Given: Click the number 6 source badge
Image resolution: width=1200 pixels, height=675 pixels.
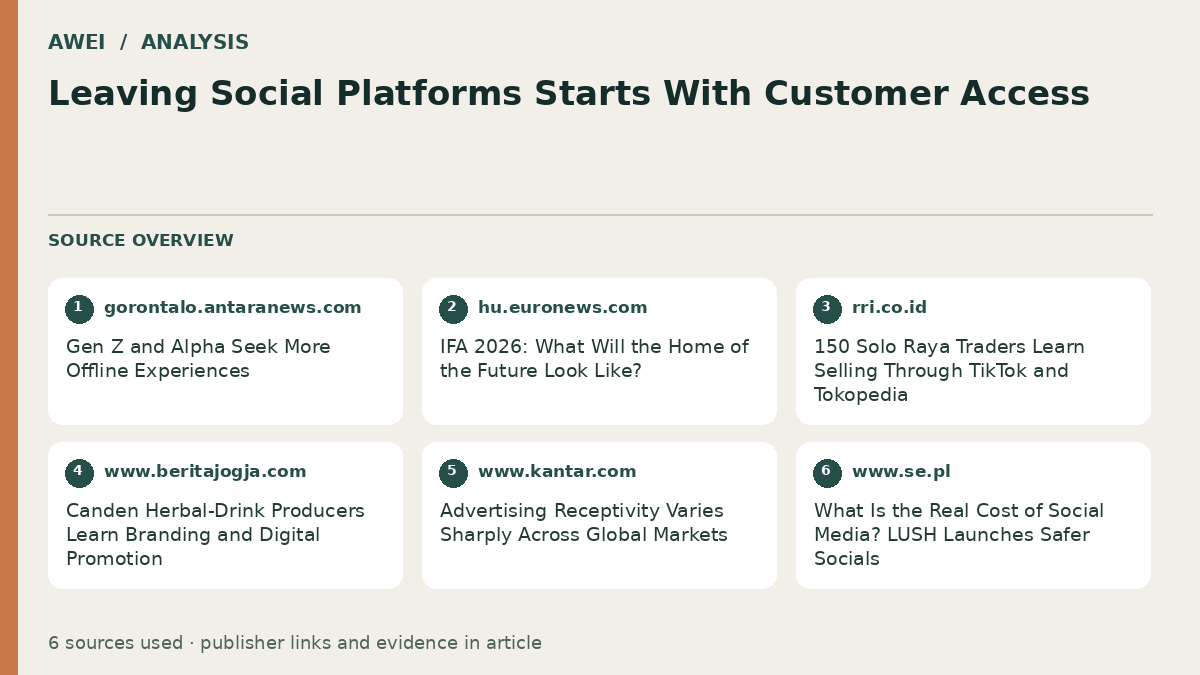Looking at the screenshot, I should [827, 473].
